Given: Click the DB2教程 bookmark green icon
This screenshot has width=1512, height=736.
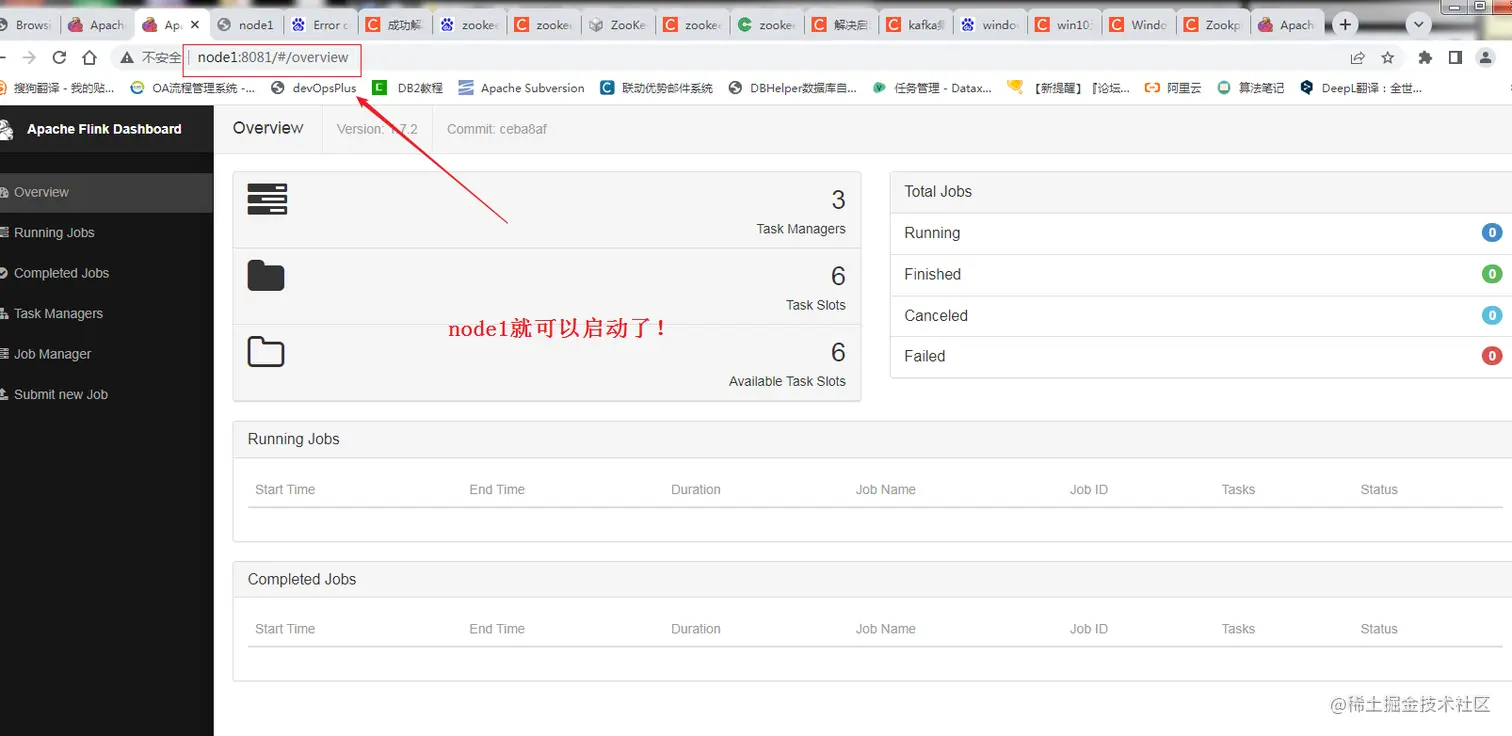Looking at the screenshot, I should 379,88.
